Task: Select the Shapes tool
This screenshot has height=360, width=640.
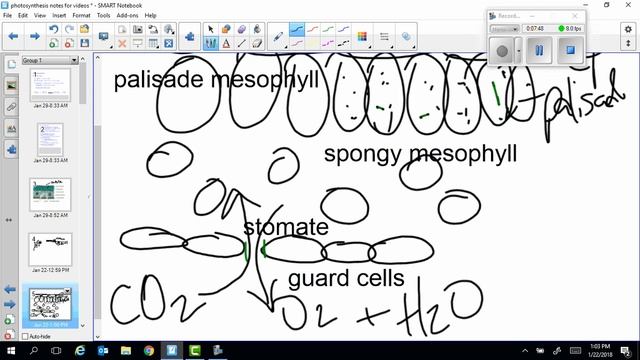Action: point(226,29)
